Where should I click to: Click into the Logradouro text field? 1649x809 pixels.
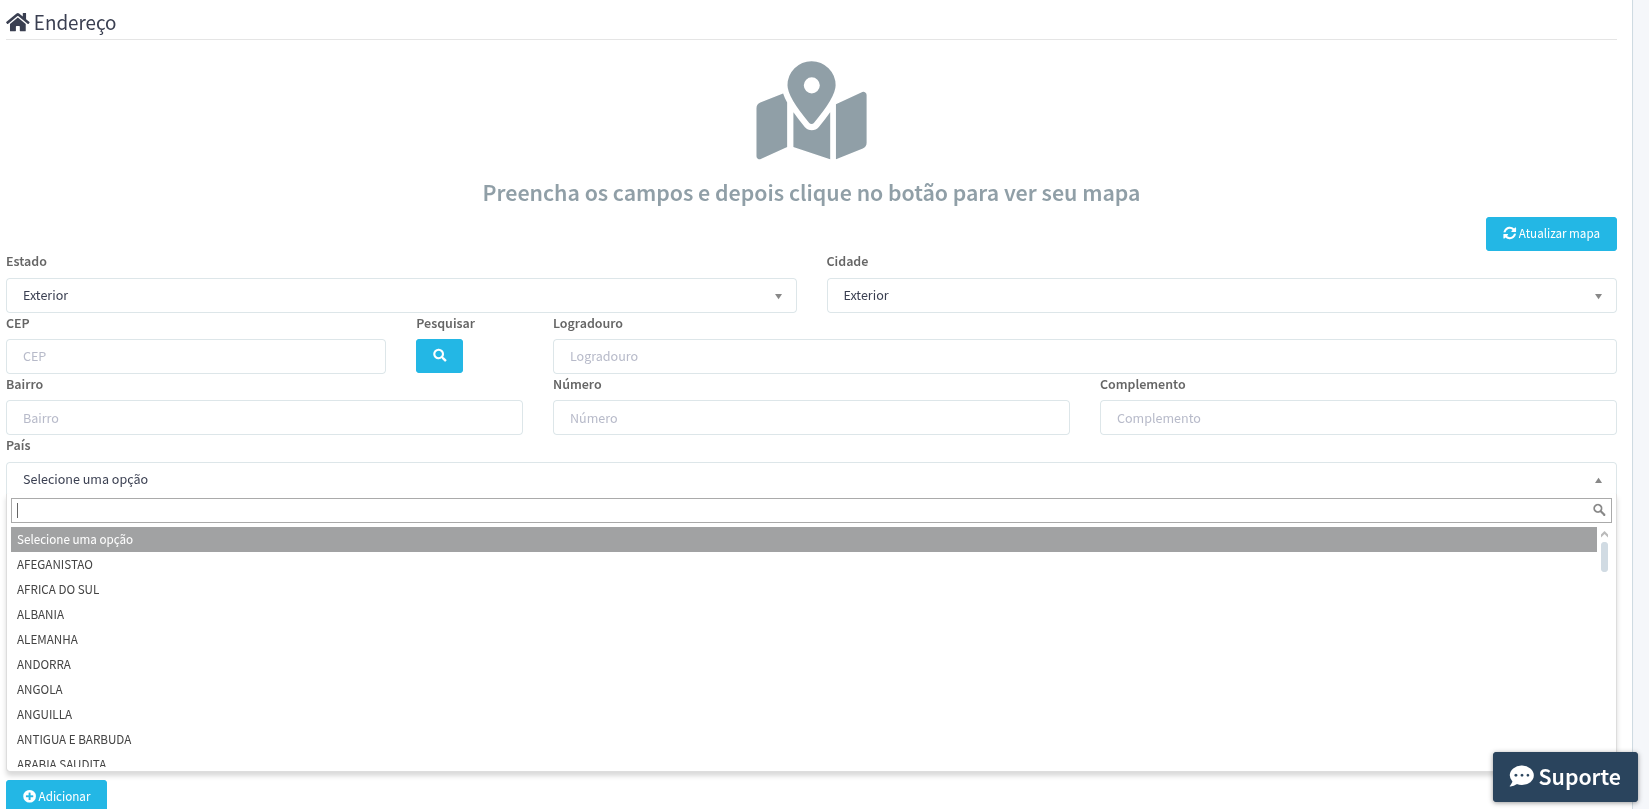pos(1084,357)
